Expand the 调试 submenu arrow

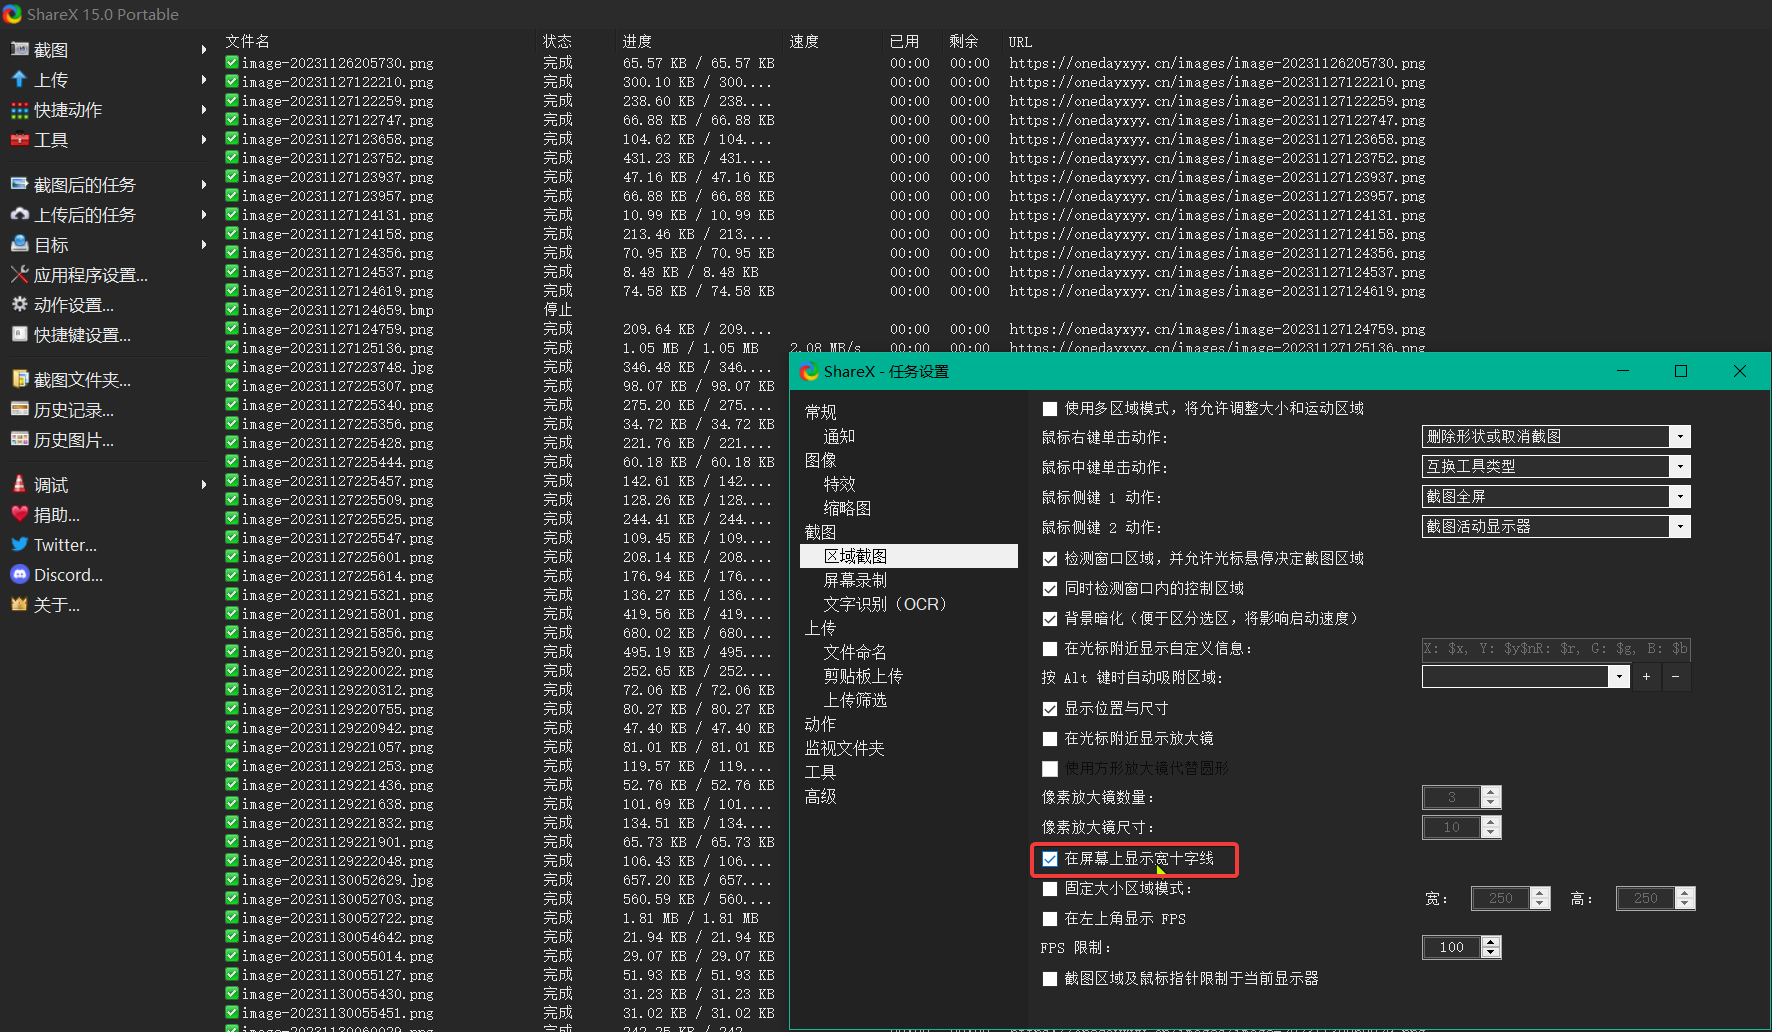coord(204,484)
